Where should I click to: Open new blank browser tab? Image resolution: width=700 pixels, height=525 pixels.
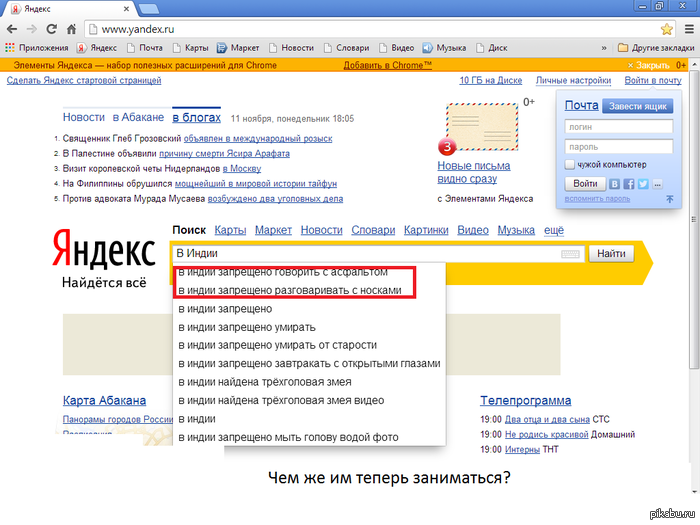[x=149, y=8]
